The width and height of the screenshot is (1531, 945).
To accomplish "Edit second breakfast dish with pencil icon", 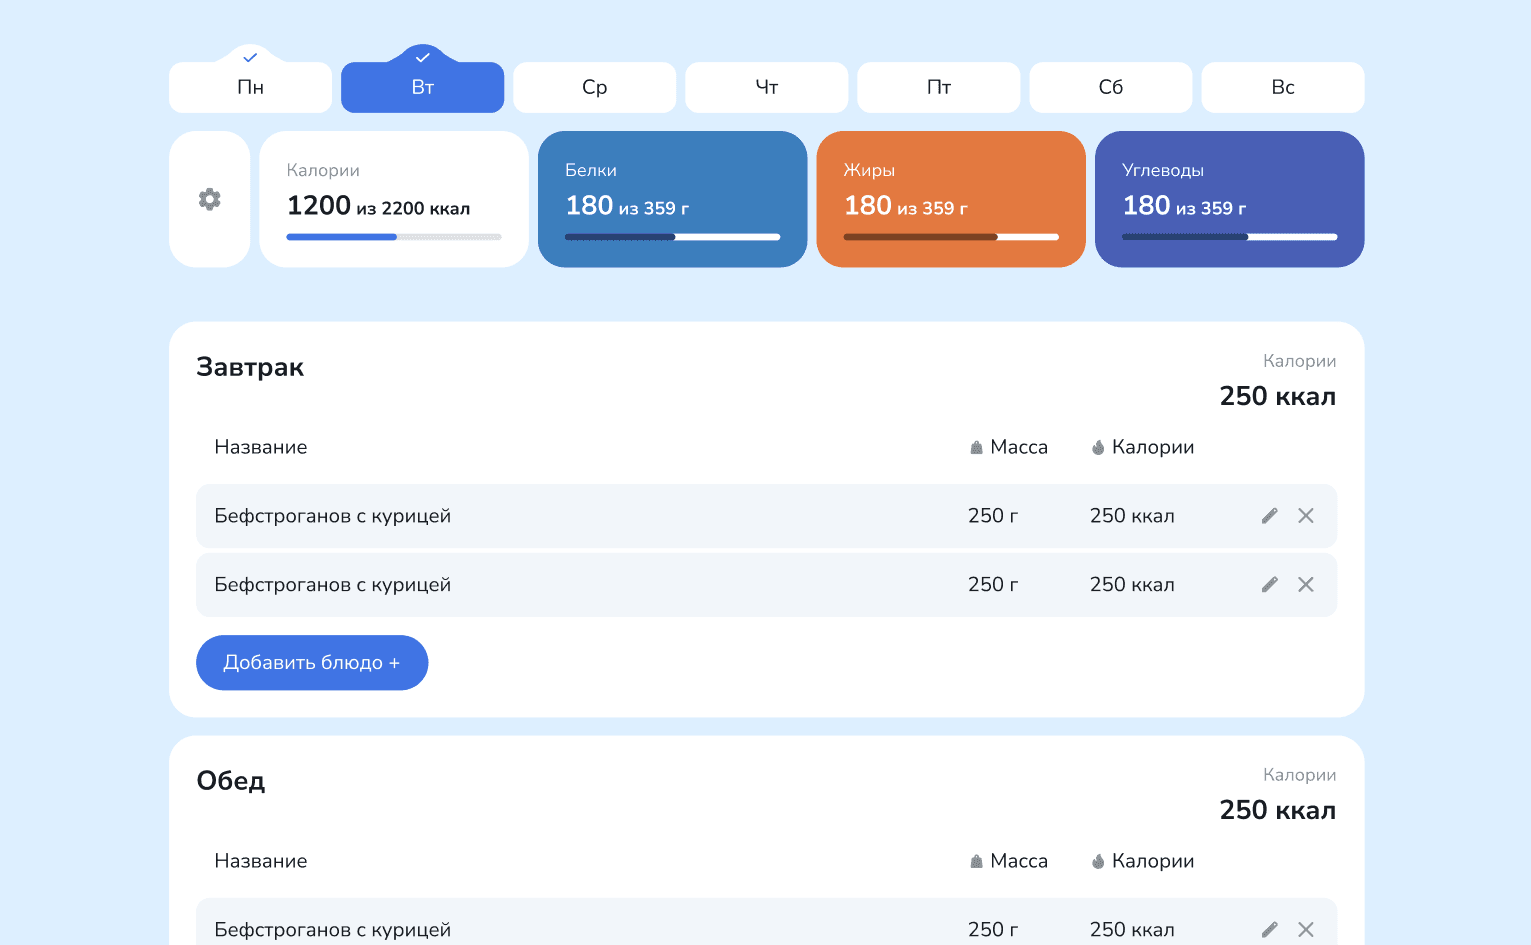I will click(1269, 584).
